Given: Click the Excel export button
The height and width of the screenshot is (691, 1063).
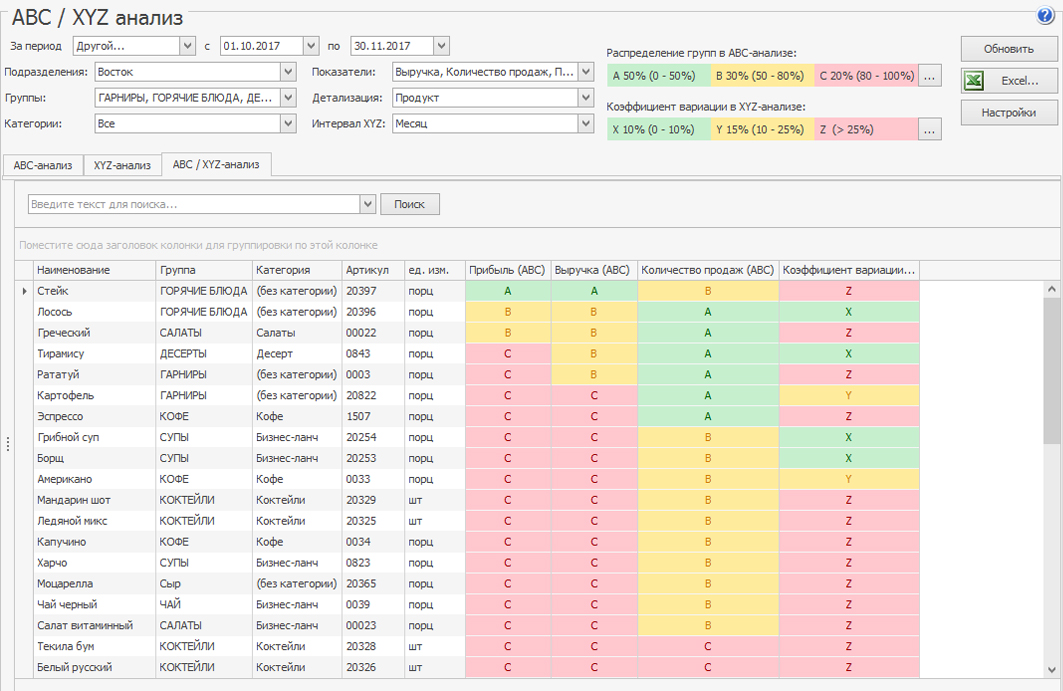Looking at the screenshot, I should [1009, 81].
